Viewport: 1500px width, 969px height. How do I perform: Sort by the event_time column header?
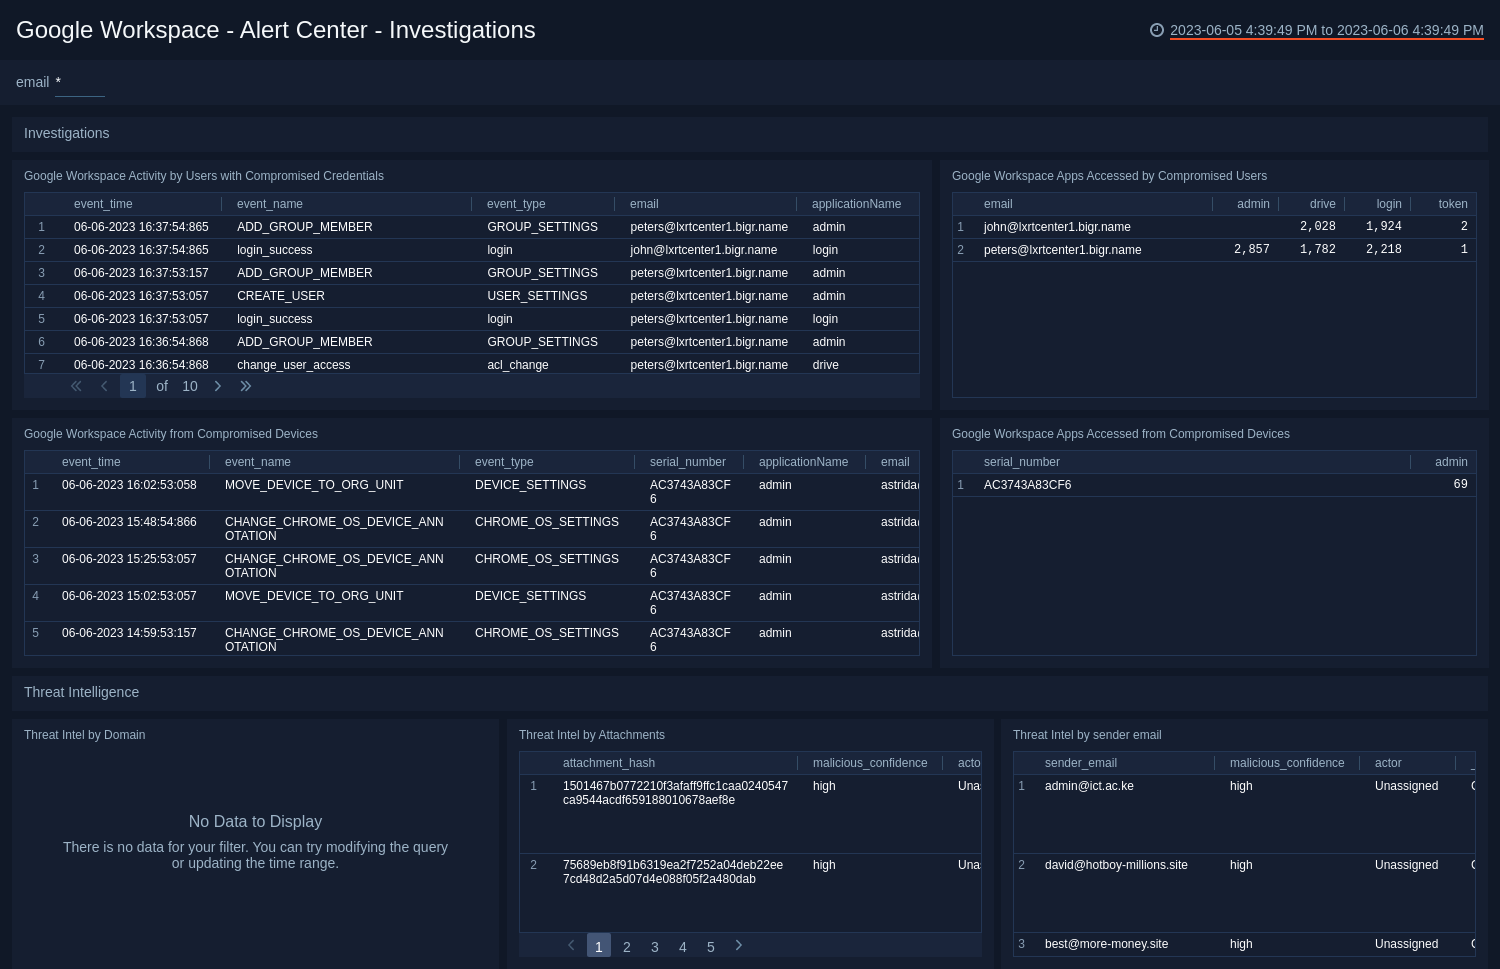click(x=103, y=204)
